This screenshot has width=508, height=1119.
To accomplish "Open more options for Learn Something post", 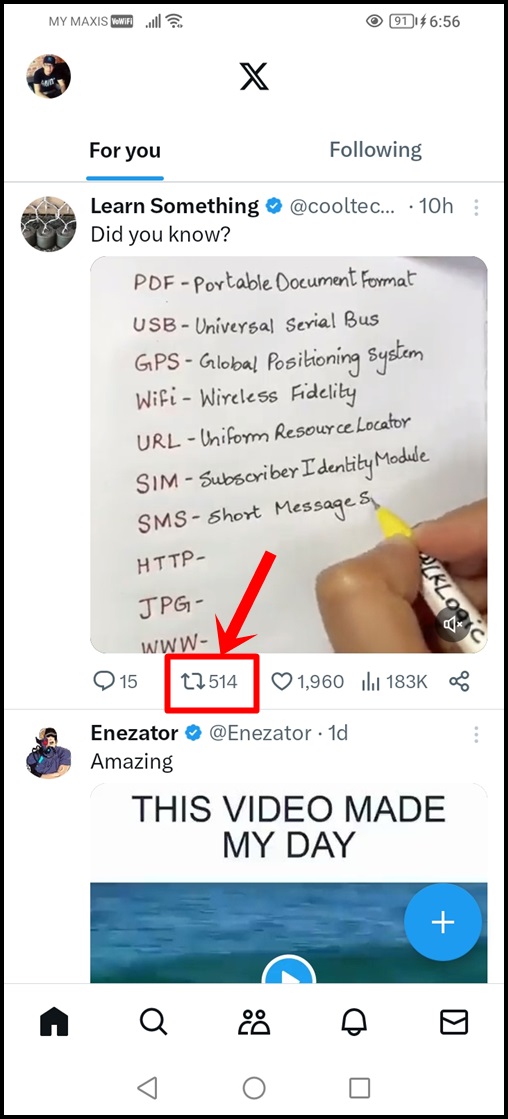I will click(x=476, y=208).
